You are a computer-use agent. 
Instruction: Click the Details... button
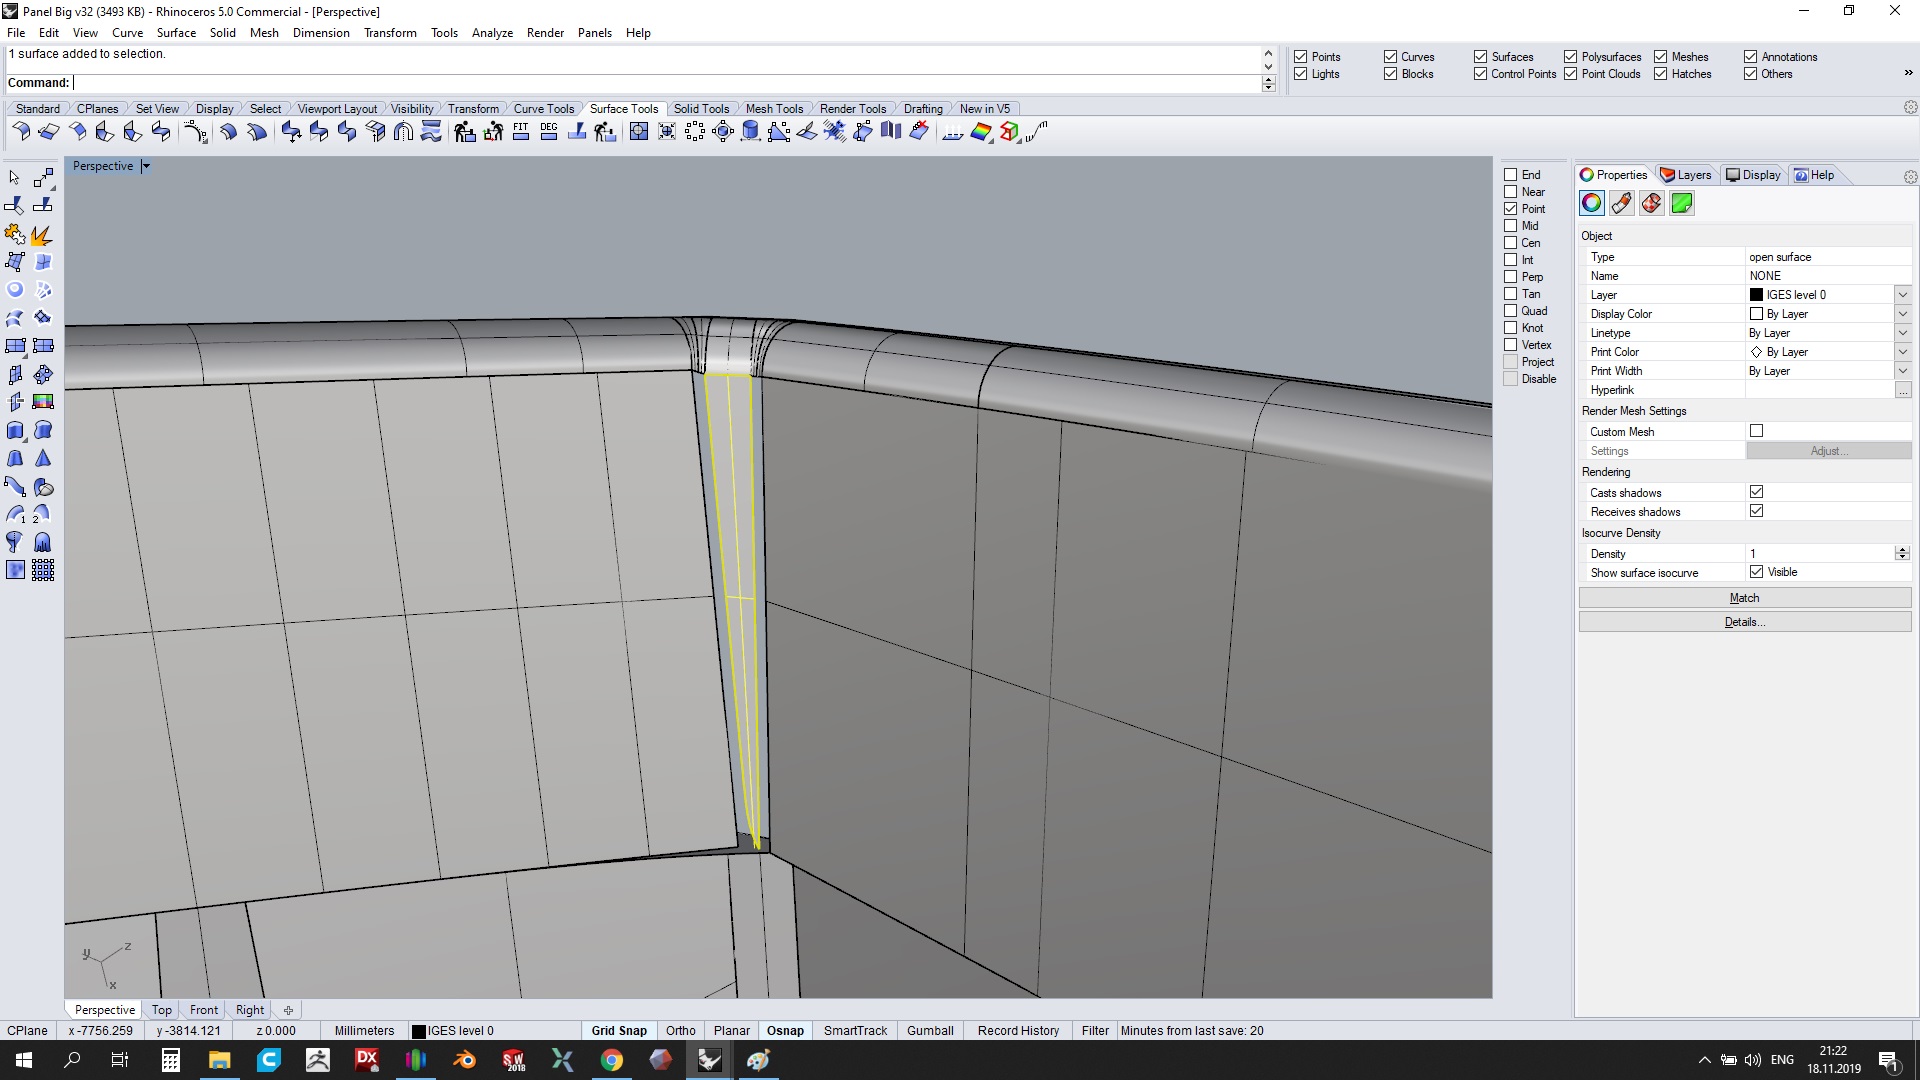1744,622
